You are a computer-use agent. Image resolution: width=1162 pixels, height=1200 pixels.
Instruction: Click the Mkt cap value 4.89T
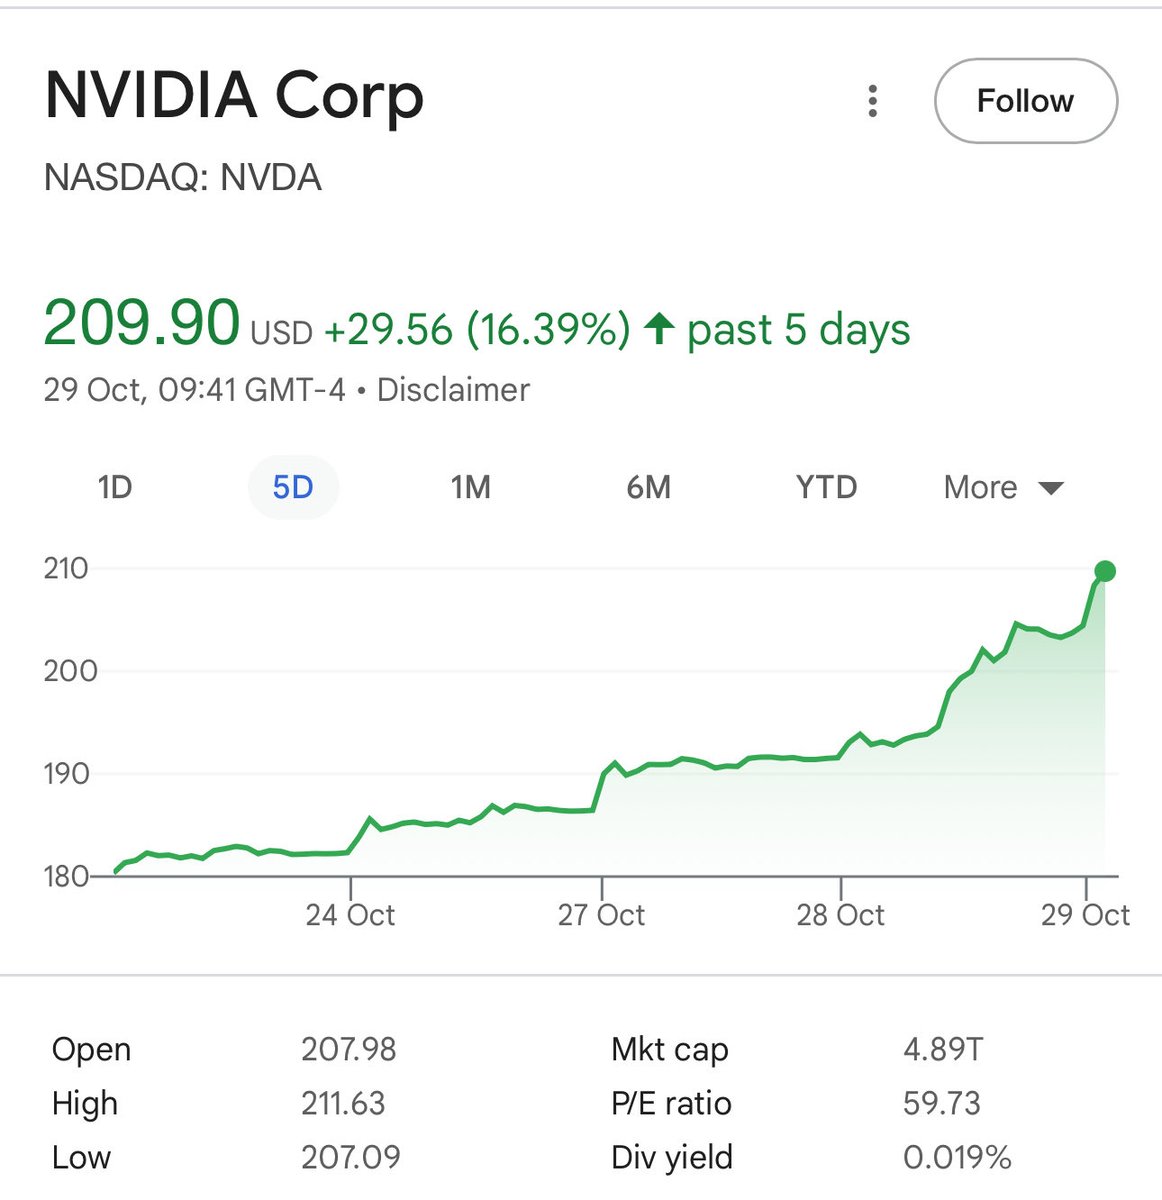pos(943,1049)
